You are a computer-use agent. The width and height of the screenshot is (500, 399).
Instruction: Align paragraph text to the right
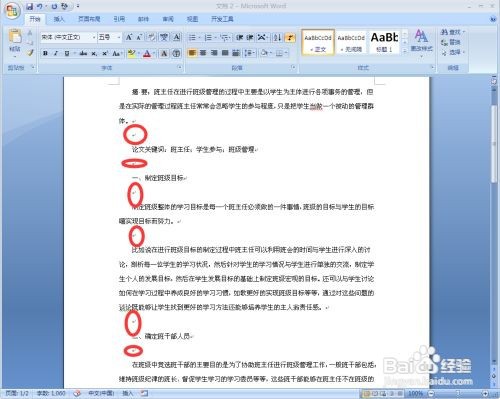pyautogui.click(x=214, y=53)
